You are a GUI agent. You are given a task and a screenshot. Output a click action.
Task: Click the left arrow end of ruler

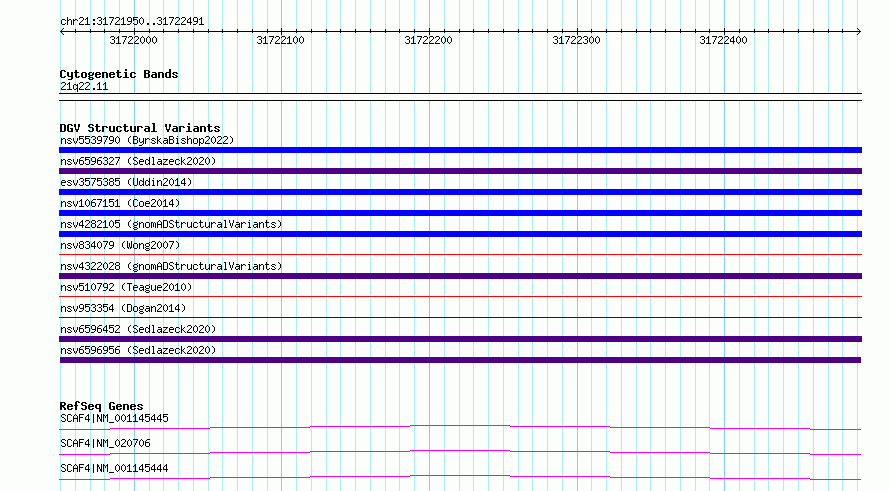[x=62, y=32]
